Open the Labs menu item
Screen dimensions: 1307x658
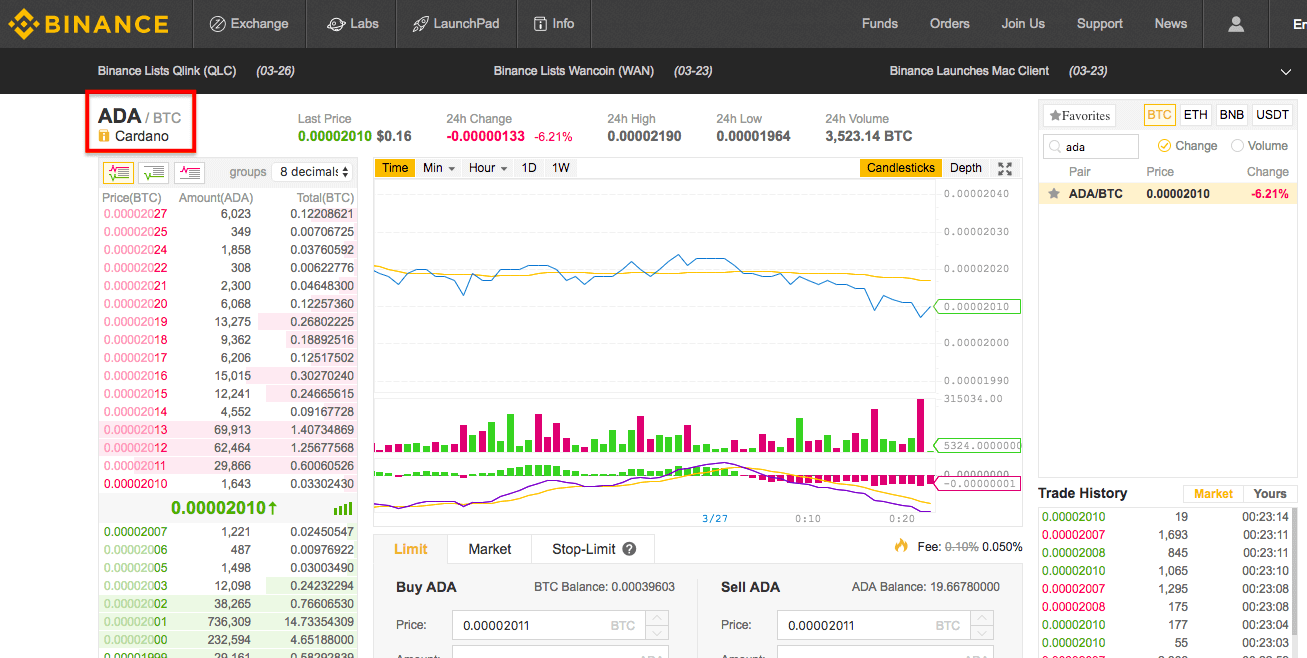(x=351, y=24)
